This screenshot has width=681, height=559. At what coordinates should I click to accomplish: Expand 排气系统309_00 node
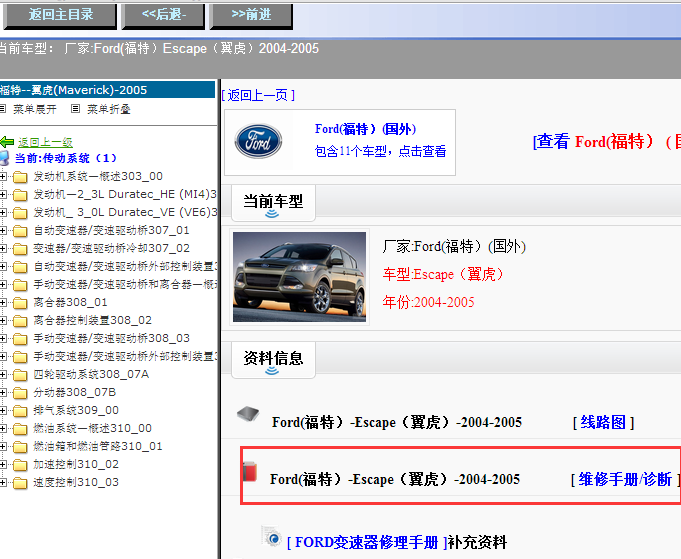click(3, 410)
